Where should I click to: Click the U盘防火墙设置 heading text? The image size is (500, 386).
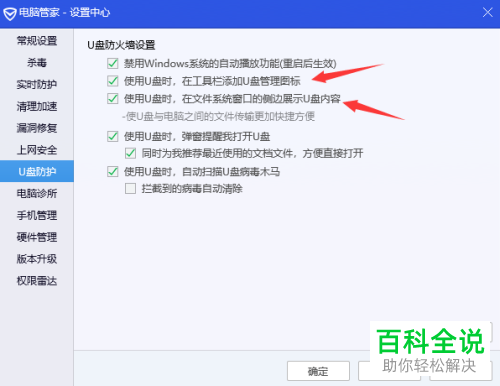[121, 45]
